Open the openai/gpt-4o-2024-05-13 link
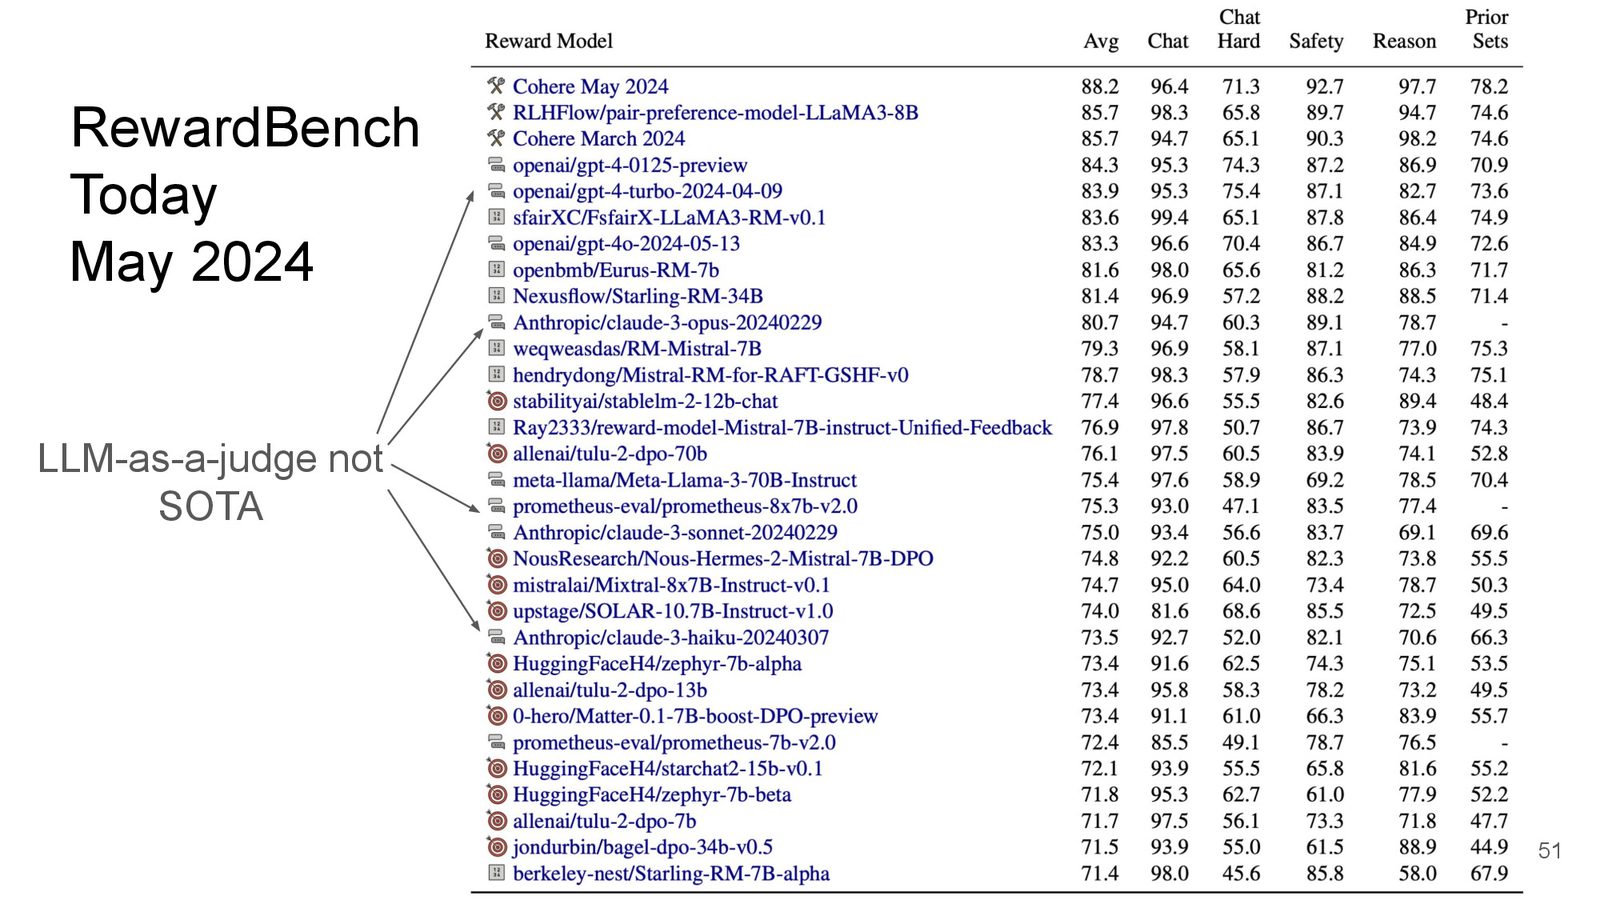 pyautogui.click(x=626, y=244)
